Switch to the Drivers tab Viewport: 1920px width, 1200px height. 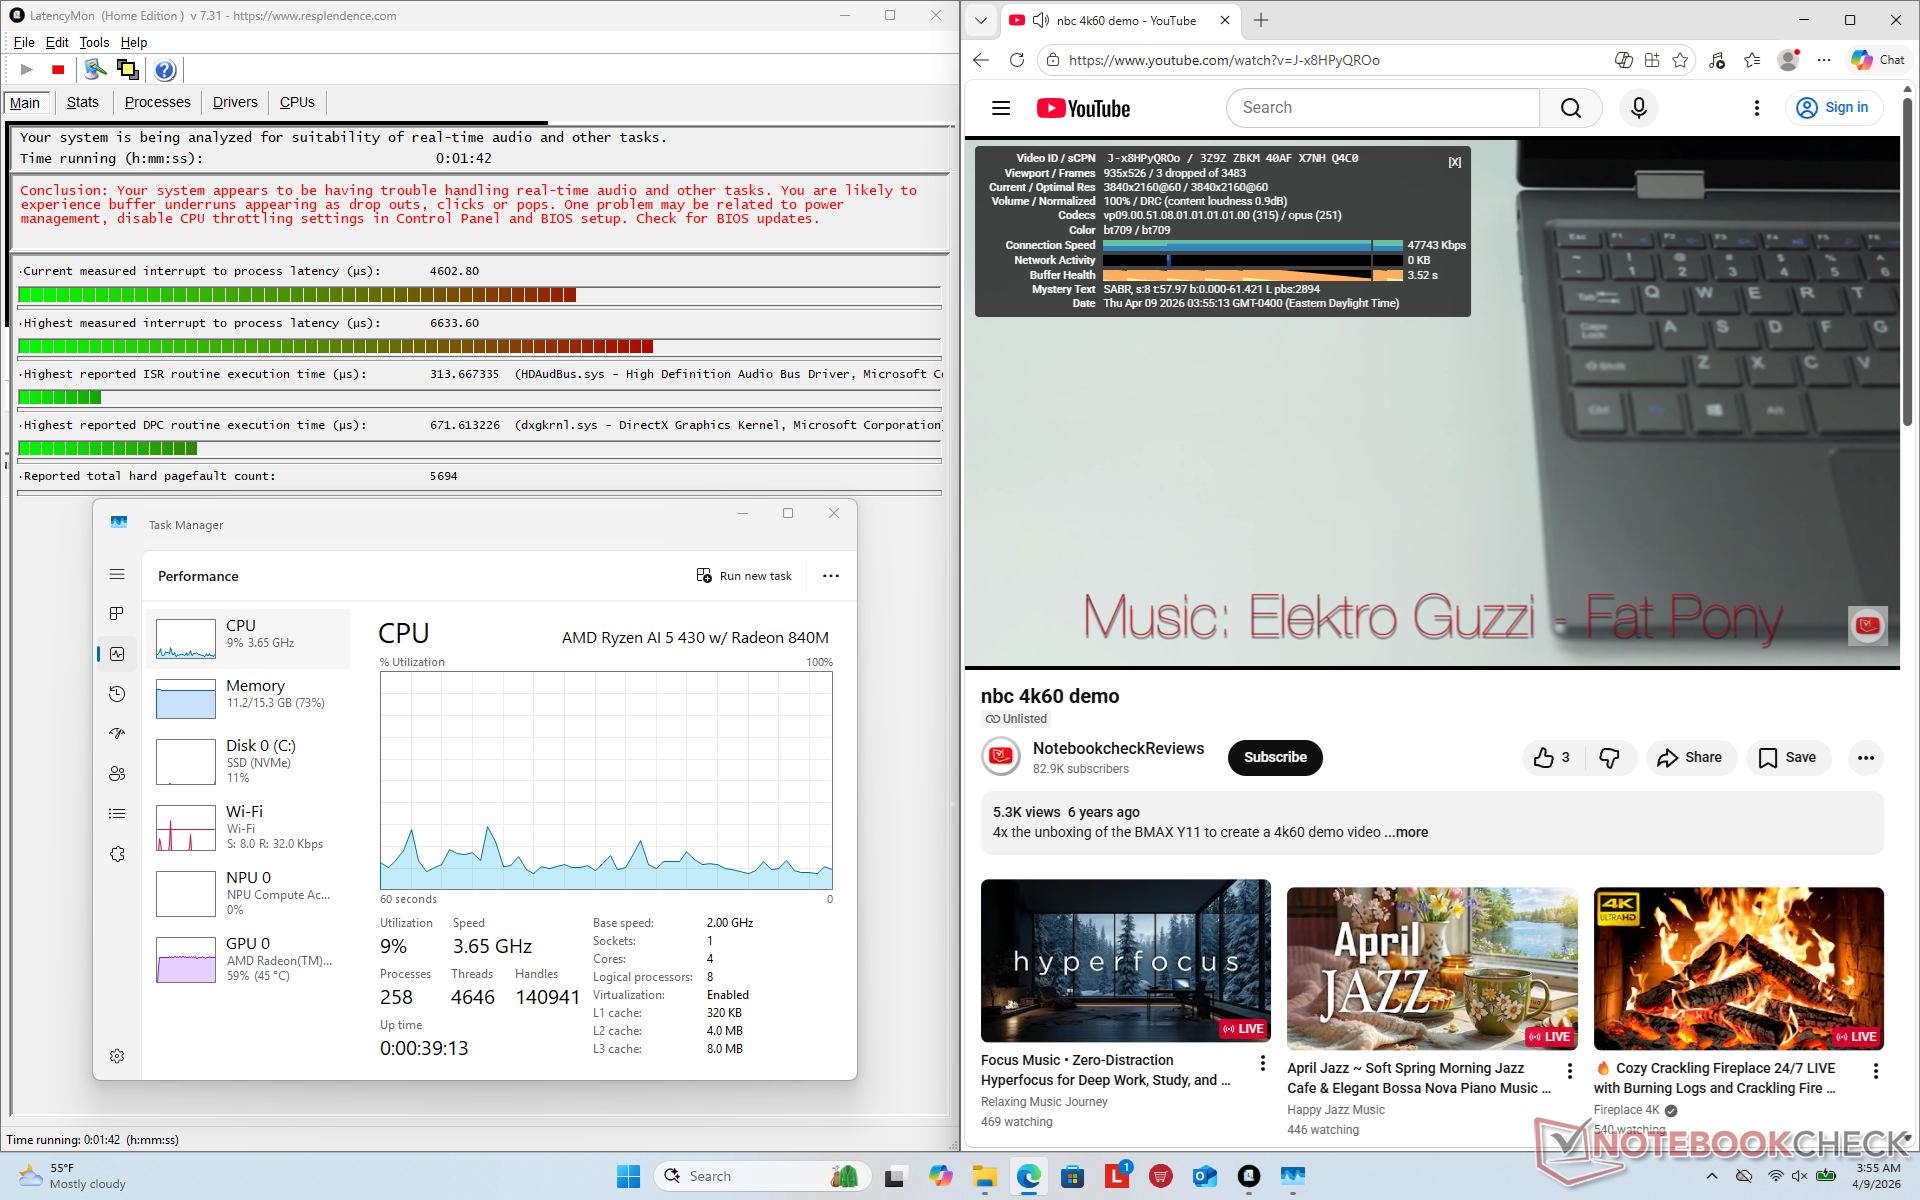[x=235, y=102]
